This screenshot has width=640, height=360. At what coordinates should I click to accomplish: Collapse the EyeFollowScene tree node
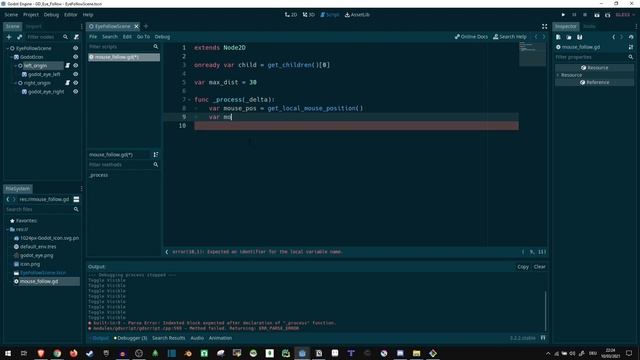(7, 48)
